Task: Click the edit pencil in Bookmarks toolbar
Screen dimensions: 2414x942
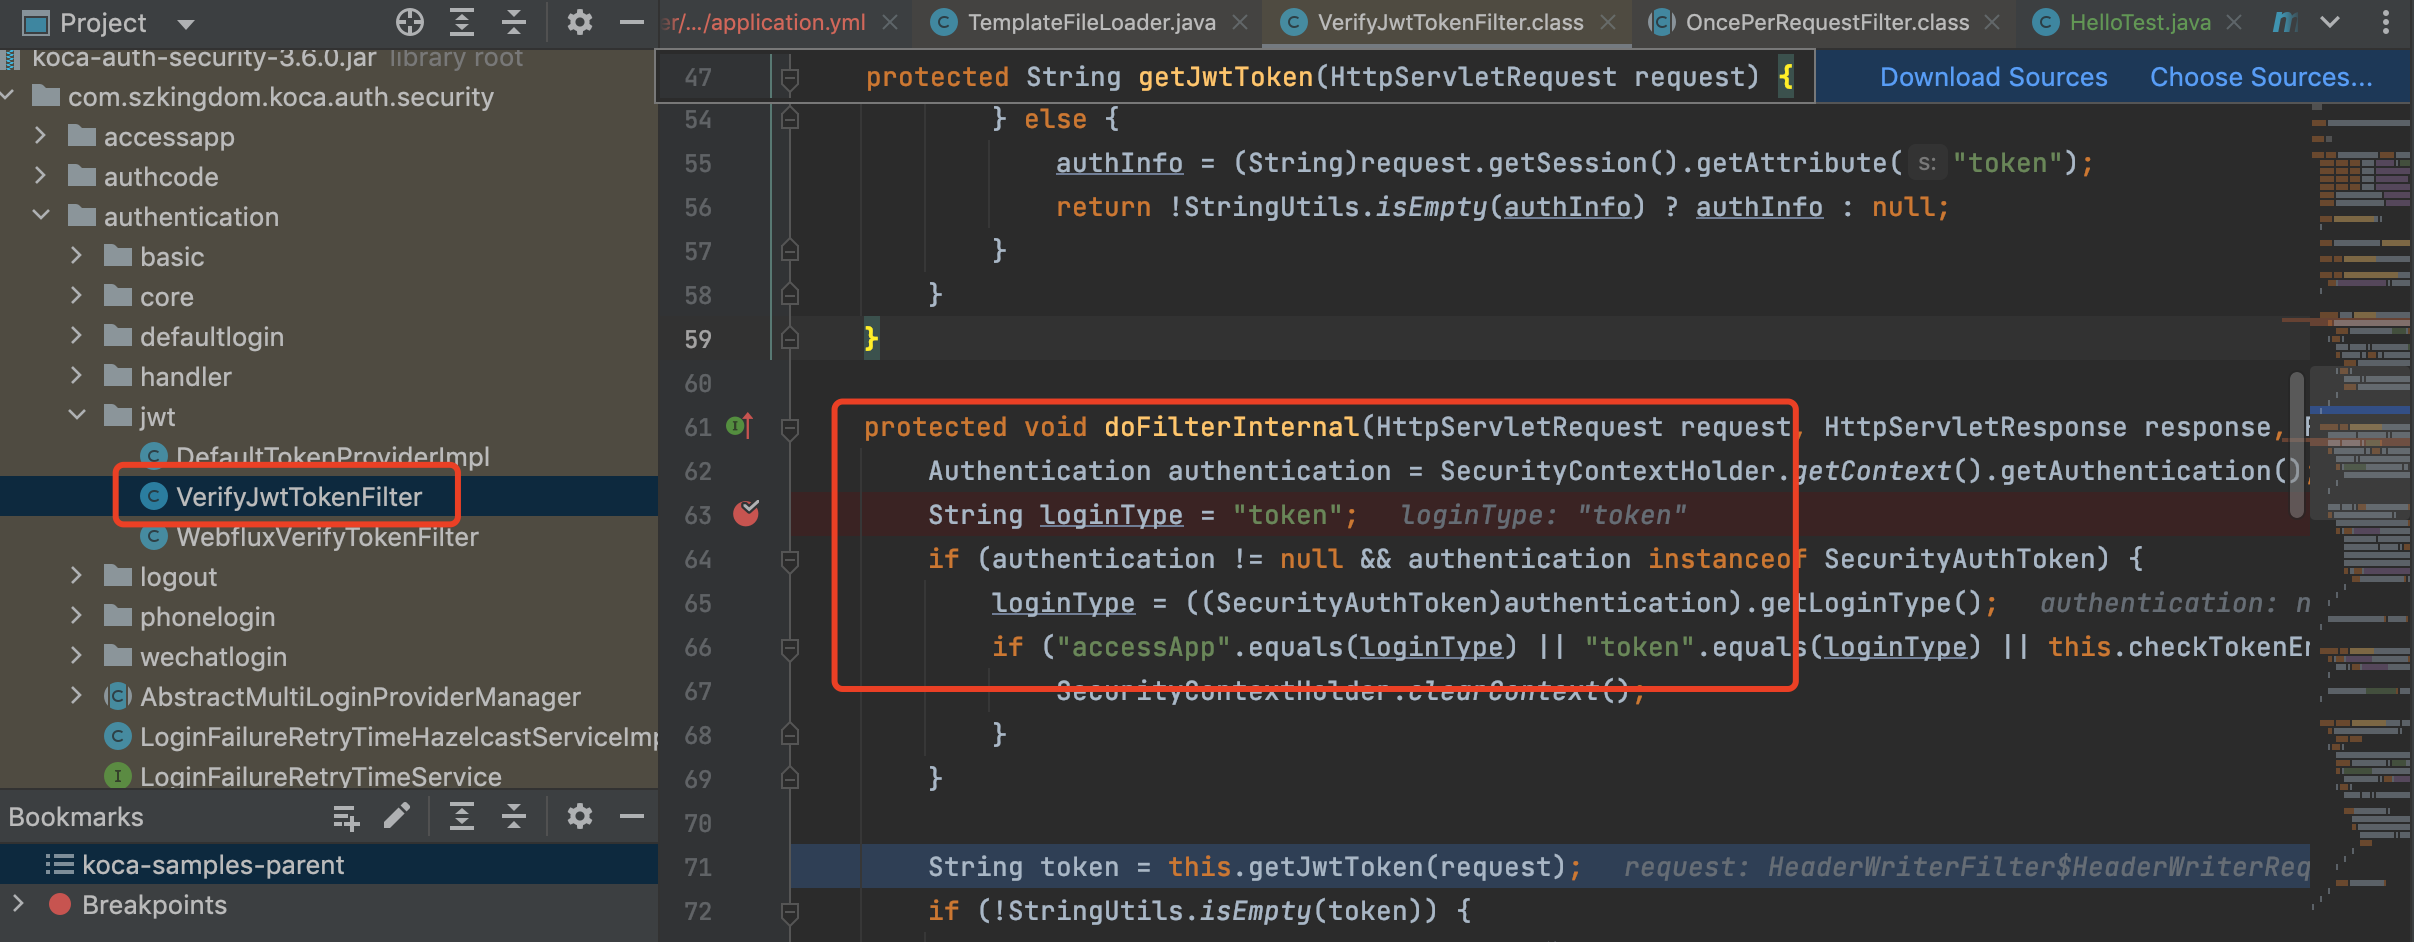Action: [397, 817]
